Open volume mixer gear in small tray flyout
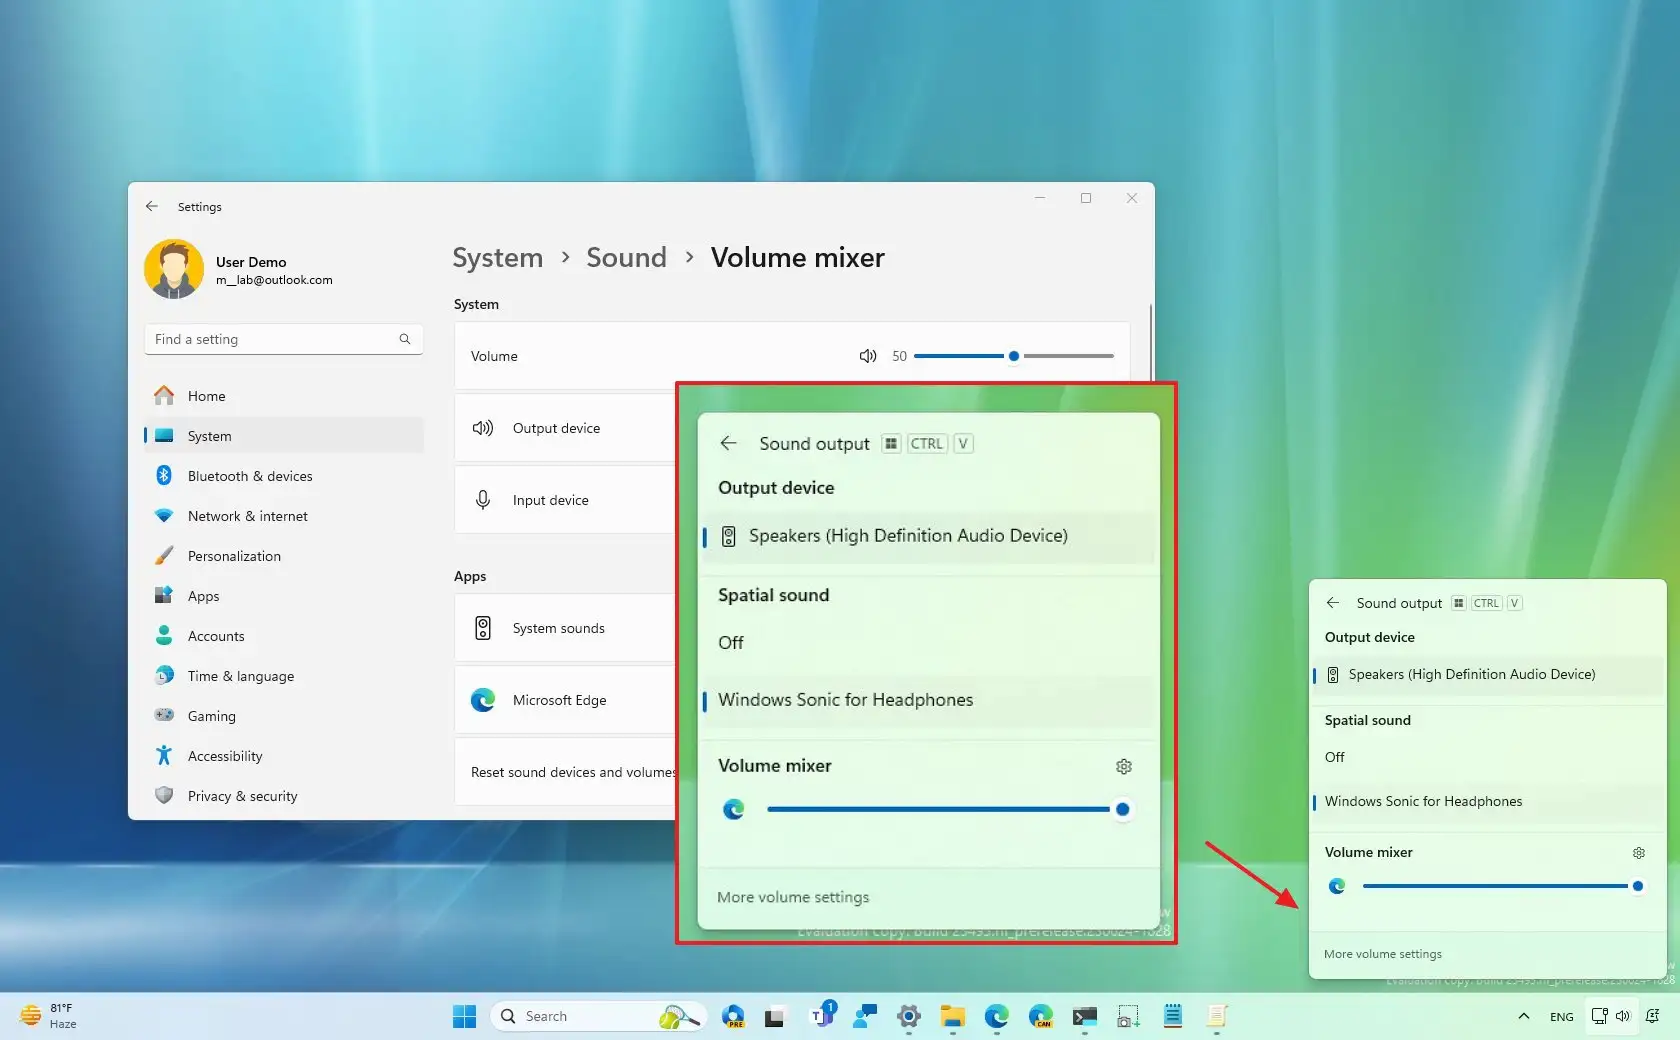 [x=1639, y=853]
